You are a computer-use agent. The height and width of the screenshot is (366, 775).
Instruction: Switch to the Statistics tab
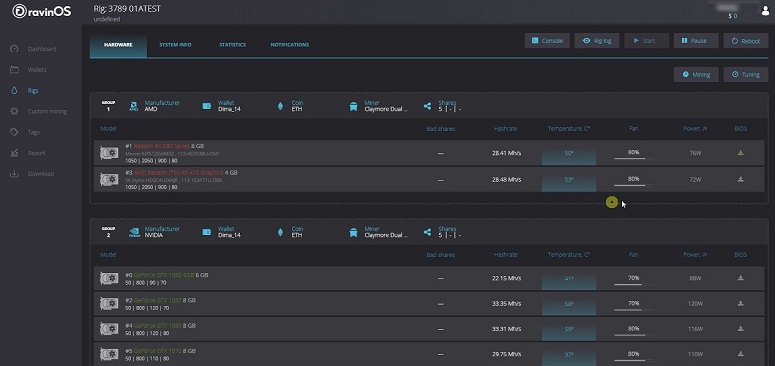pyautogui.click(x=232, y=44)
